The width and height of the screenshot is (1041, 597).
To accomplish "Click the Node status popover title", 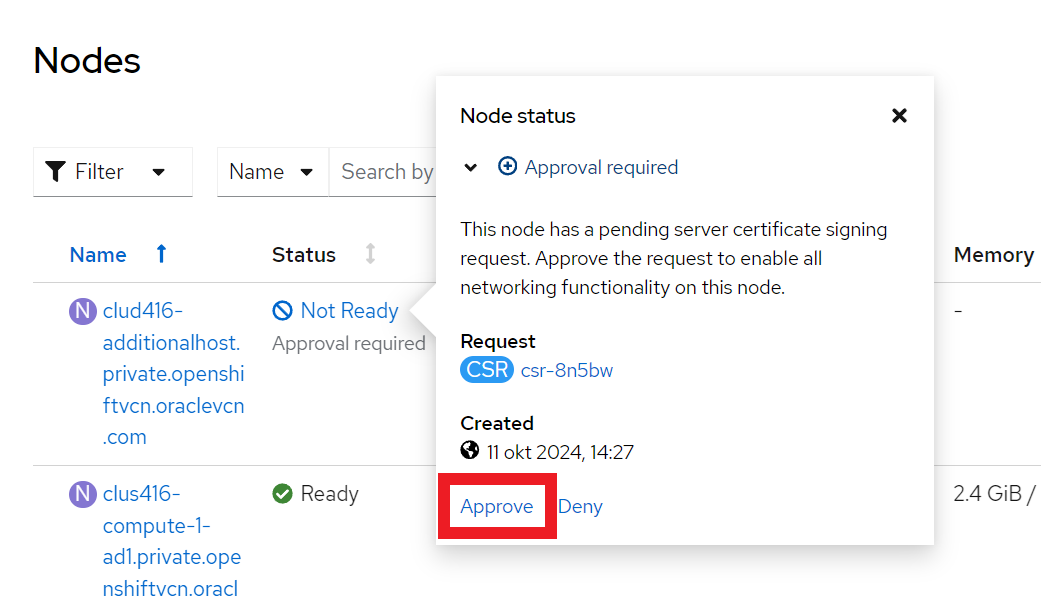I will pos(518,116).
